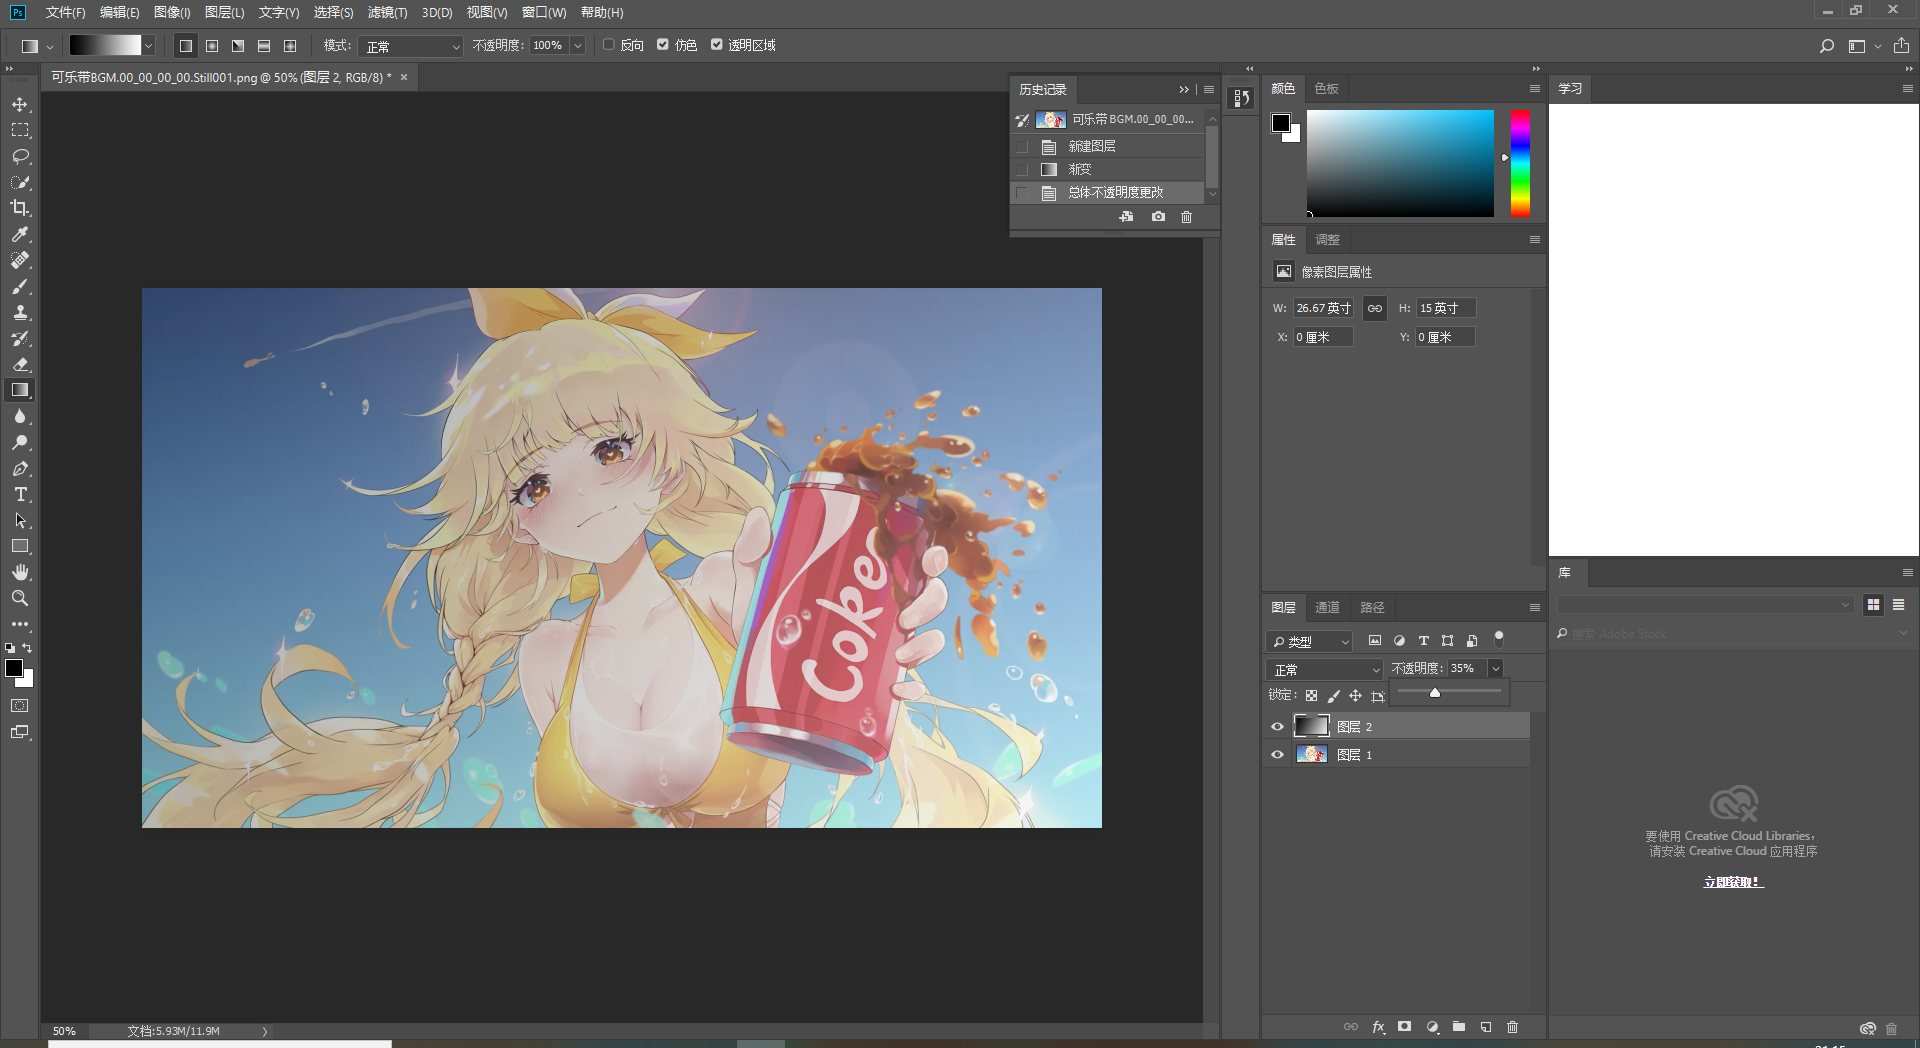The height and width of the screenshot is (1048, 1920).
Task: Select the Quick Selection tool
Action: click(20, 183)
